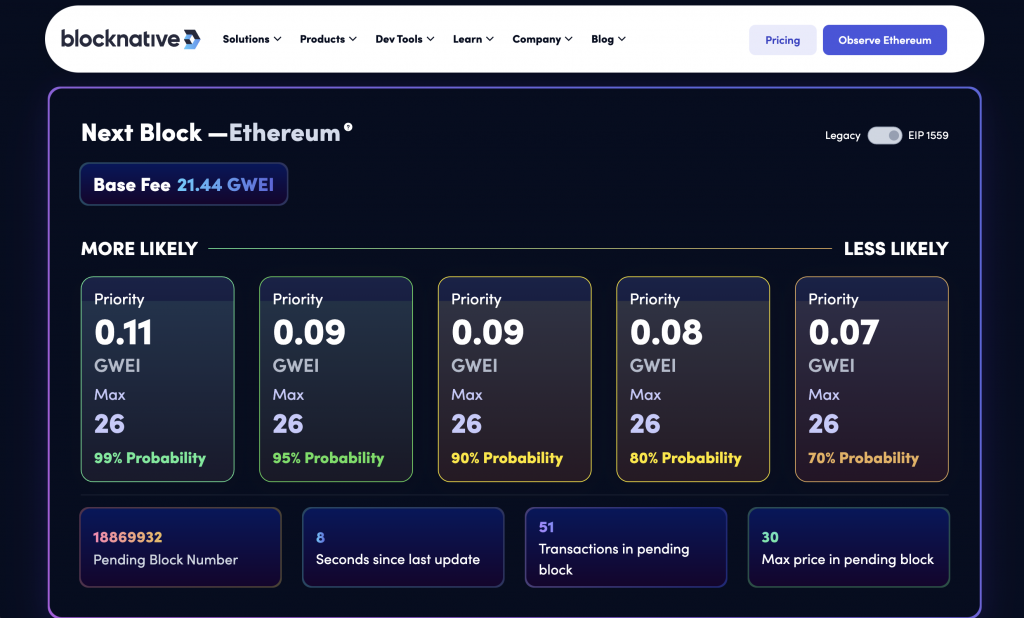
Task: Click the Seconds since last update tile
Action: coord(403,547)
